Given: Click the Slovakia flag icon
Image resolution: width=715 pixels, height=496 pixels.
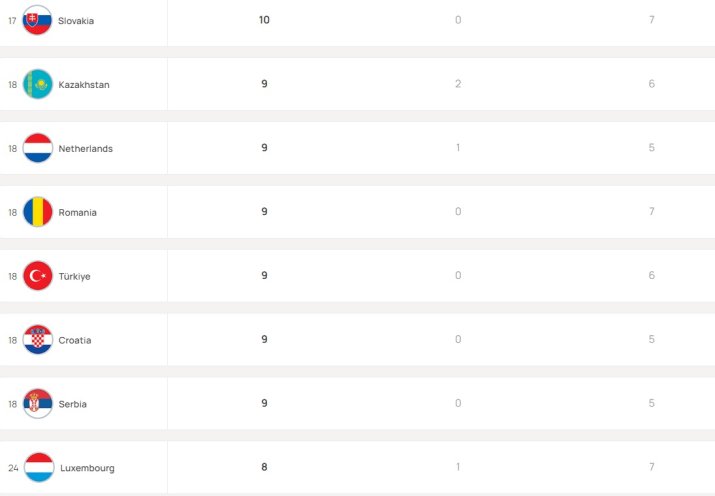Looking at the screenshot, I should [x=37, y=20].
